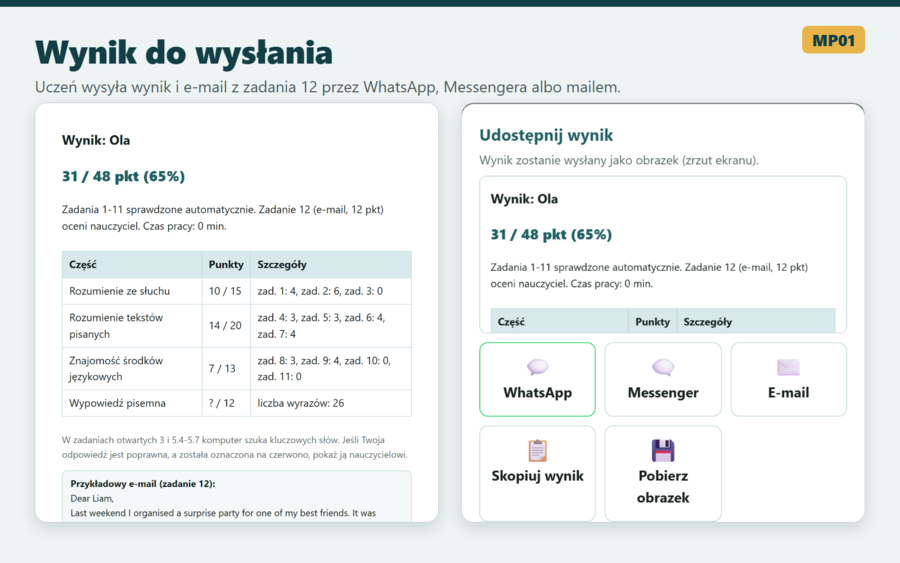The width and height of the screenshot is (900, 563).
Task: Click the 'Wypowiedź pisemna' row label
Action: point(117,403)
